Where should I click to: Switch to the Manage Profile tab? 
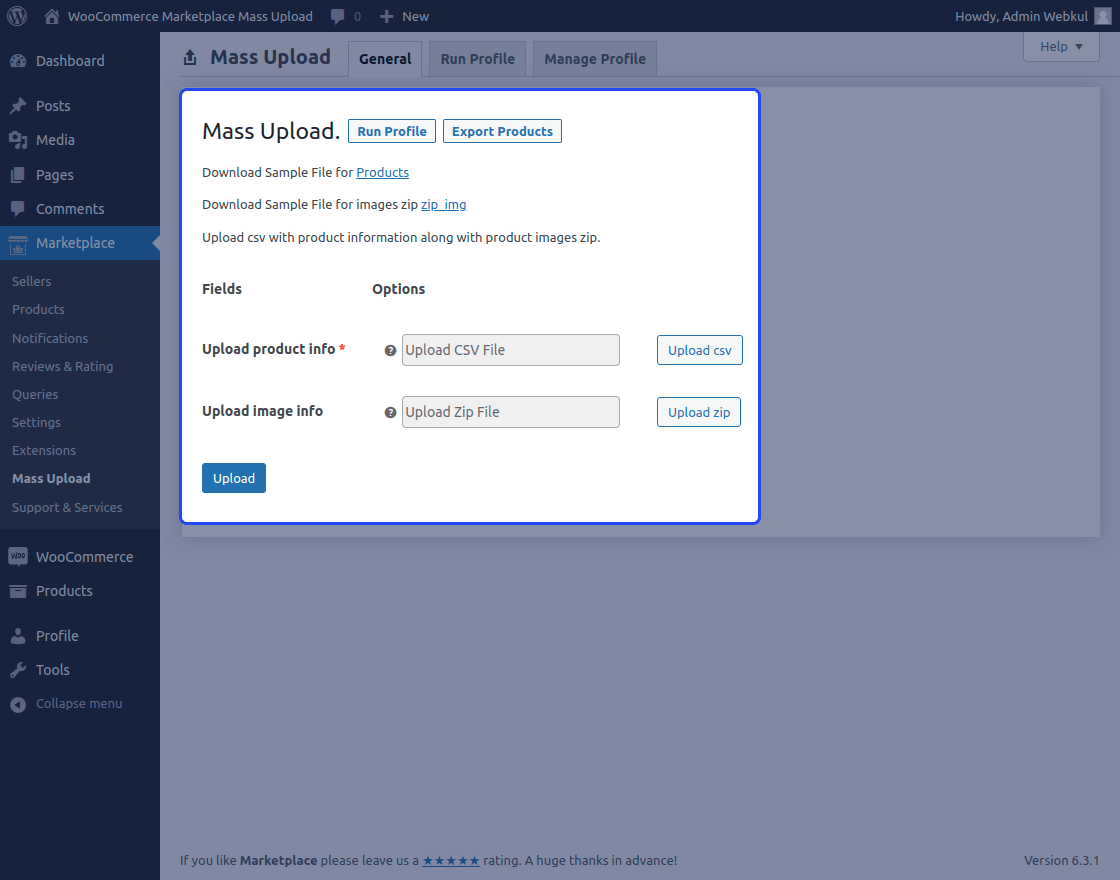point(594,58)
